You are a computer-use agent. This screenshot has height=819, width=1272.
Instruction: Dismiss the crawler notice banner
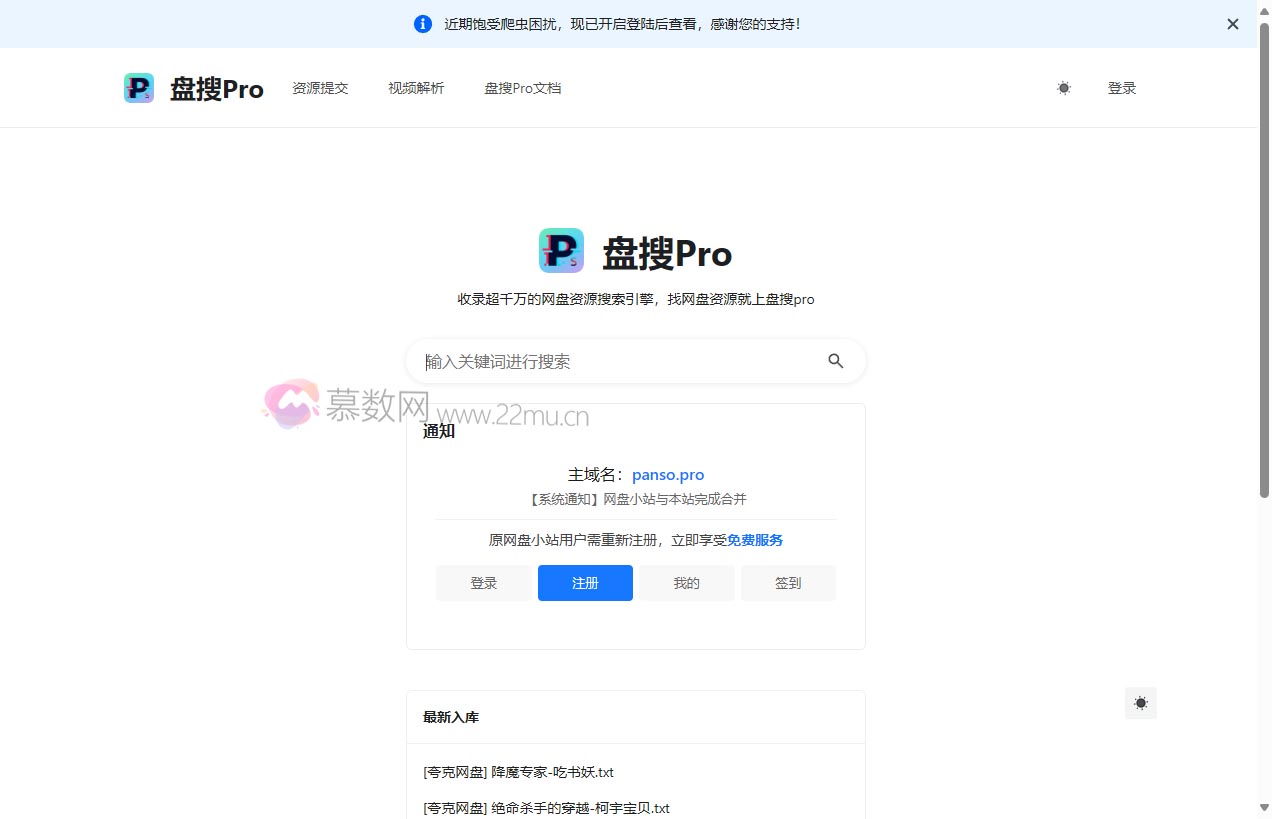tap(1232, 23)
